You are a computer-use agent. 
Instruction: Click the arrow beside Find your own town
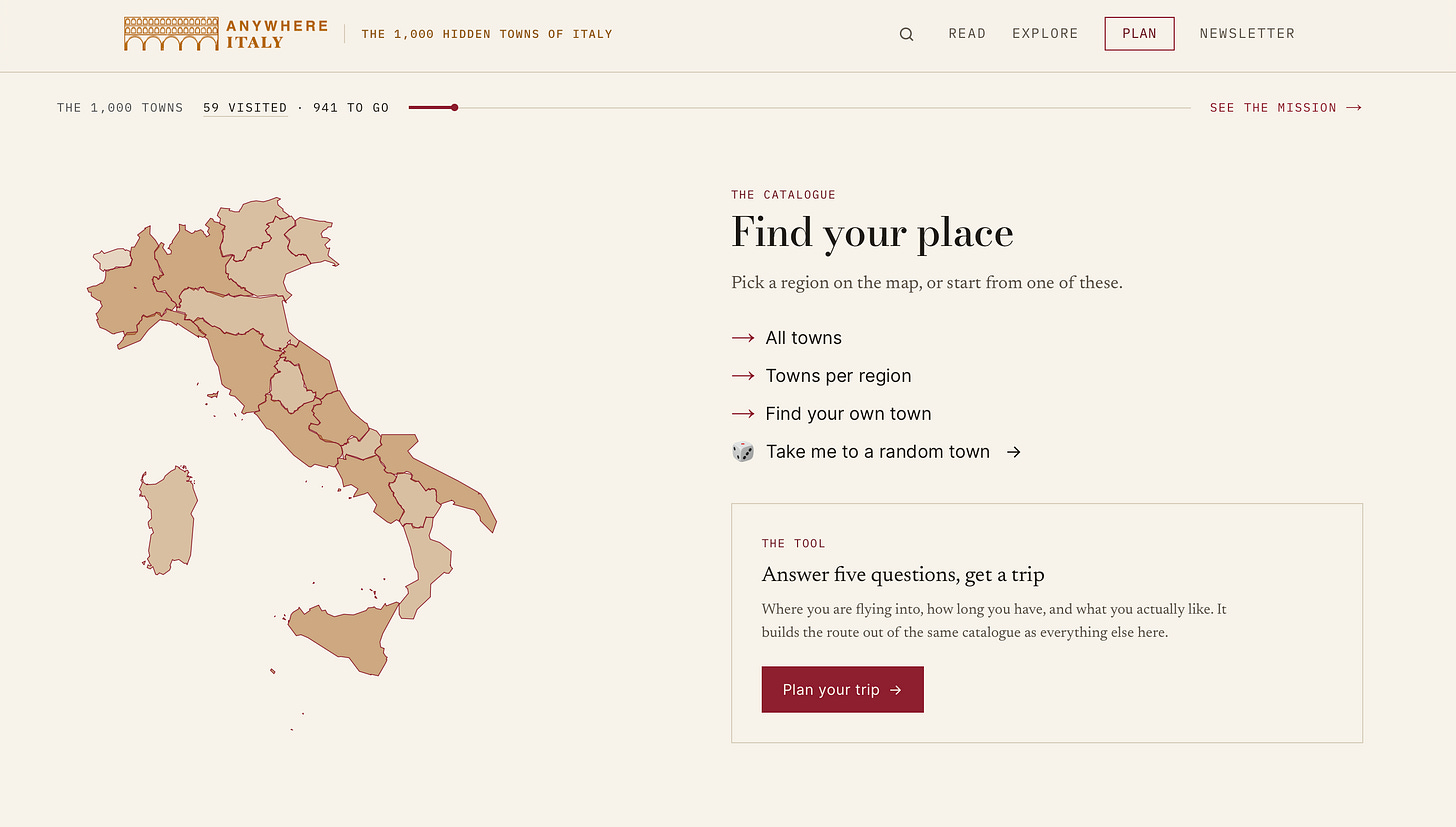point(743,414)
